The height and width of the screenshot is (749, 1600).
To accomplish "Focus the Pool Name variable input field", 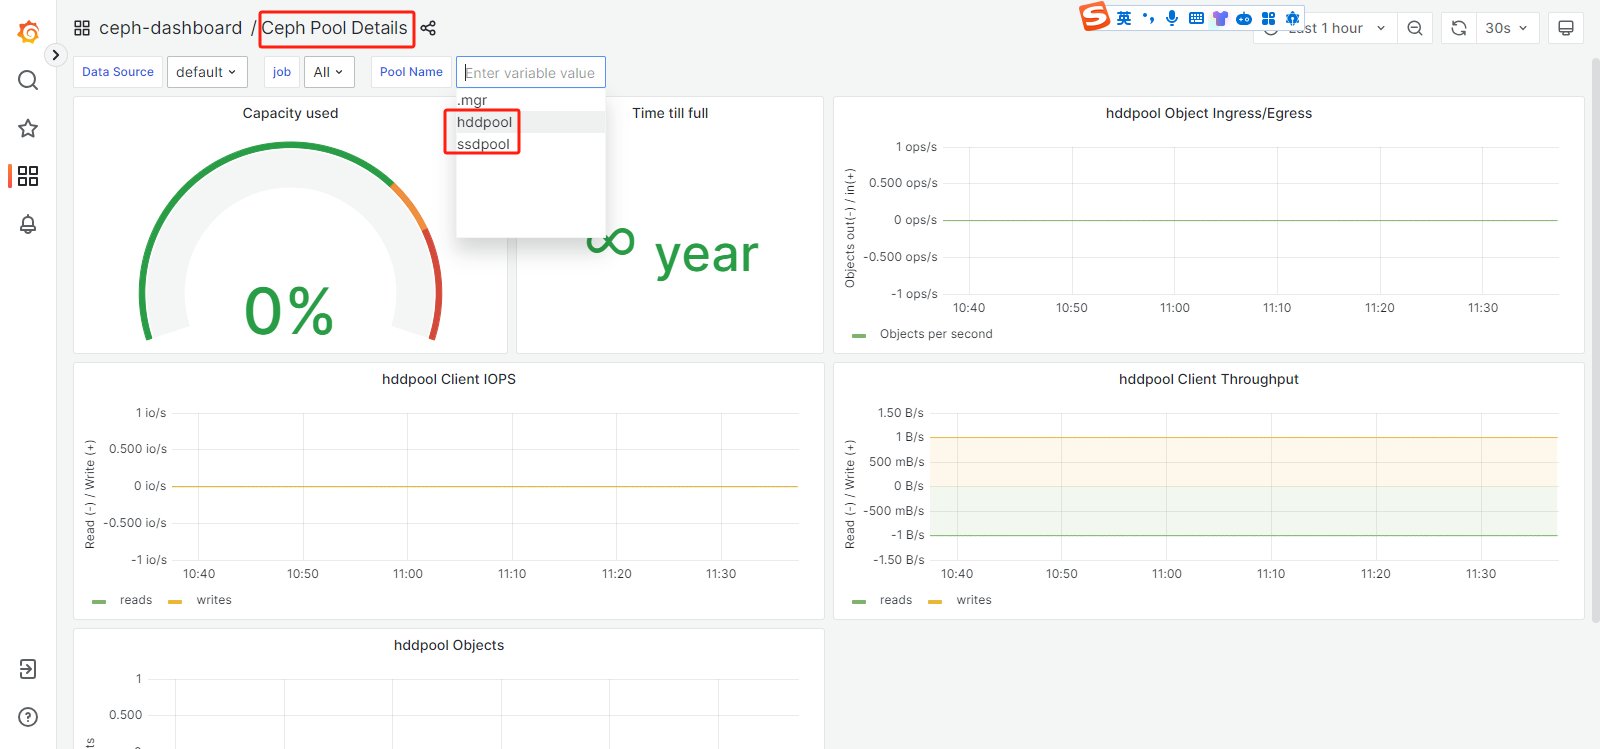I will point(531,72).
